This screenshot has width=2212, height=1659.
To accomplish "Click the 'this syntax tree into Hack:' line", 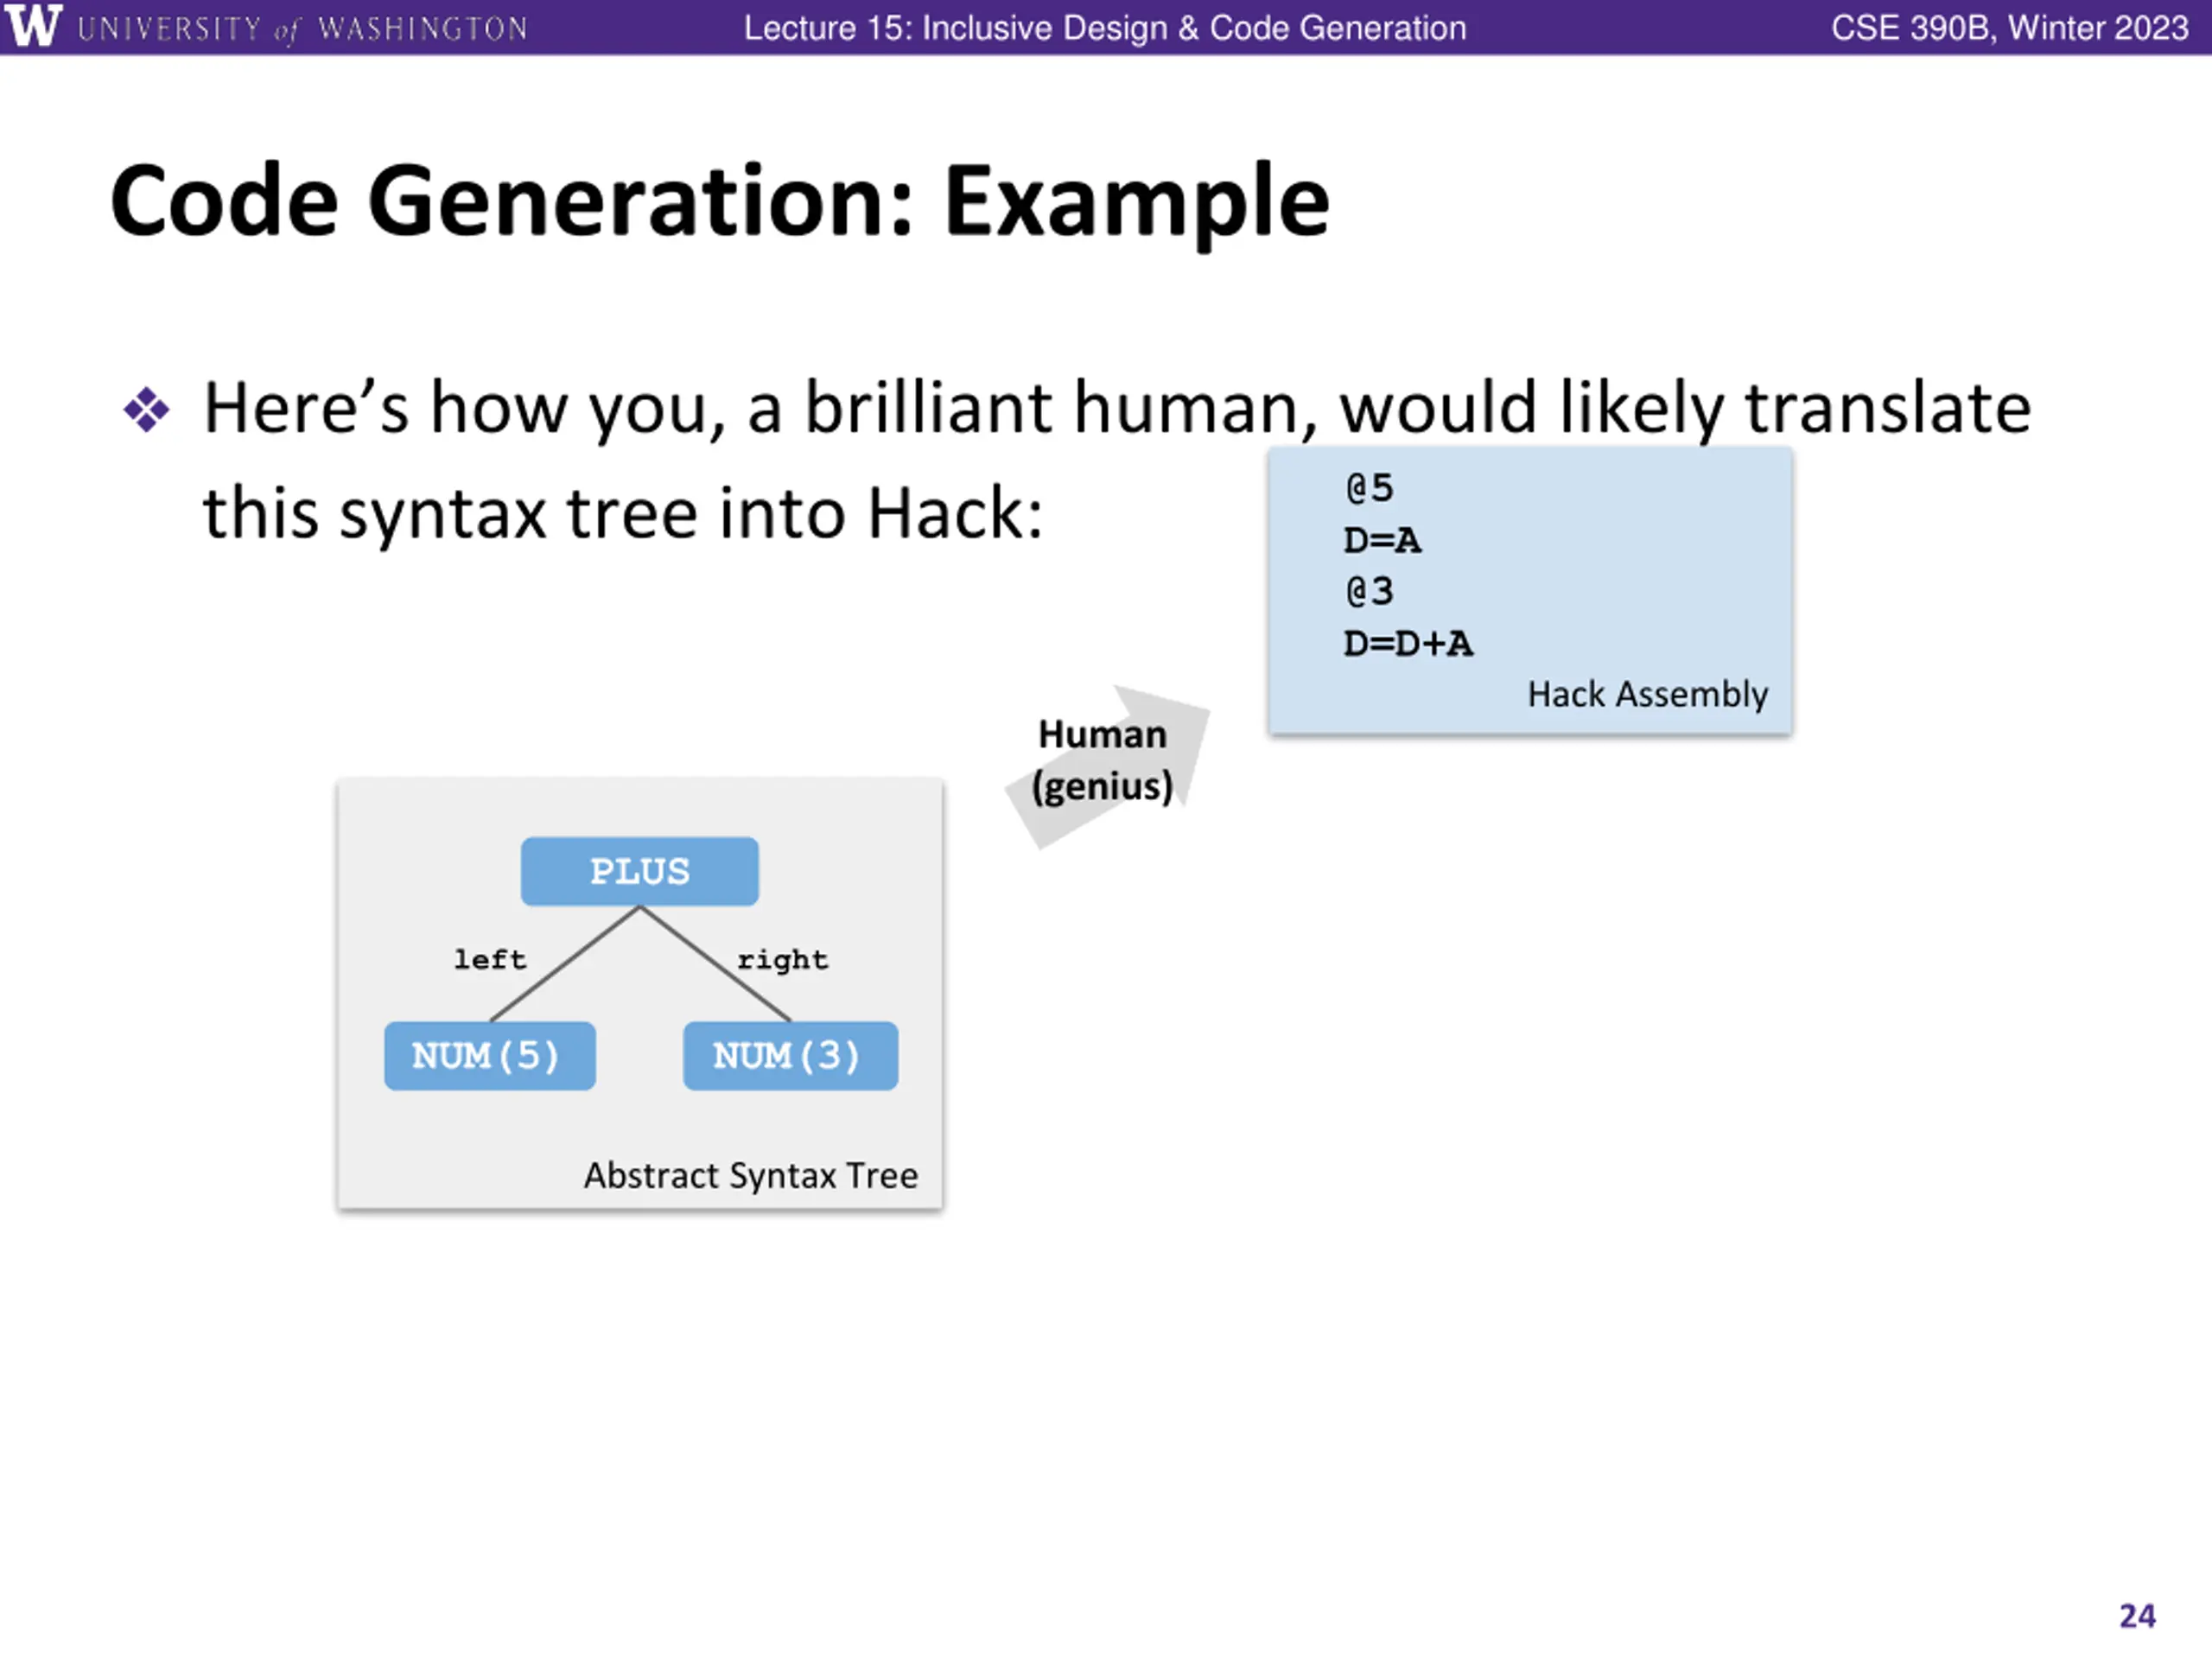I will 623,514.
